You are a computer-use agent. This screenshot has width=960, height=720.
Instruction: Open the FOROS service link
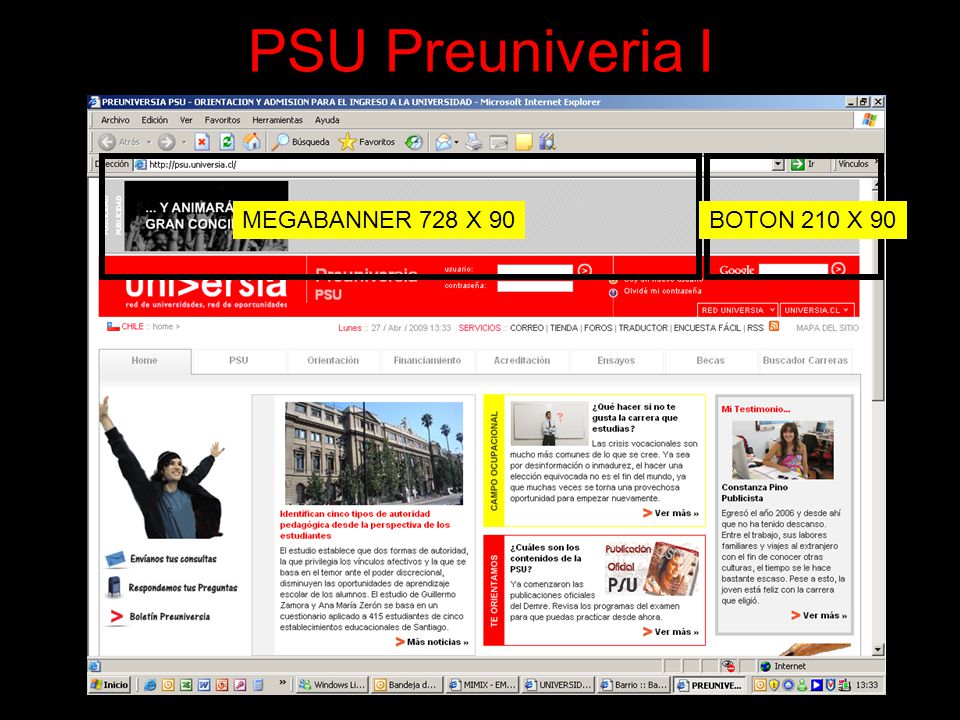598,328
